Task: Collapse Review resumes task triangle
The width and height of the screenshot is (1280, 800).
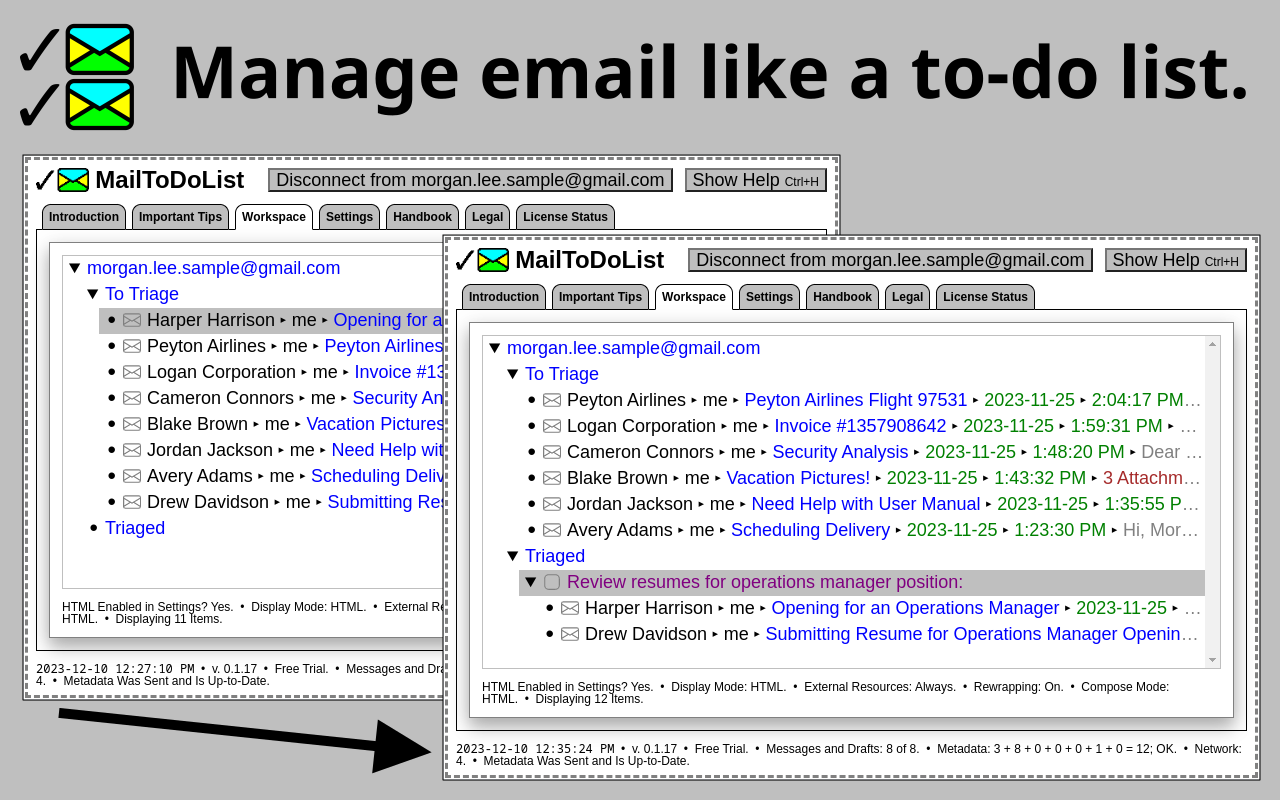Action: tap(531, 582)
